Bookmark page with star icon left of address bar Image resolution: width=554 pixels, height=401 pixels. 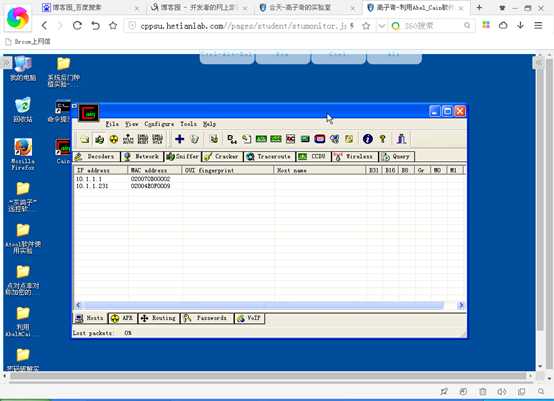pos(113,25)
